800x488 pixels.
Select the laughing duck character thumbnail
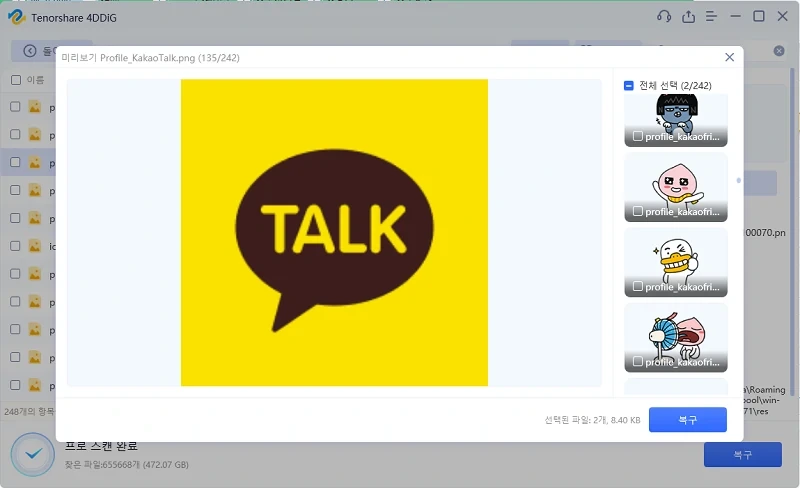pos(676,262)
